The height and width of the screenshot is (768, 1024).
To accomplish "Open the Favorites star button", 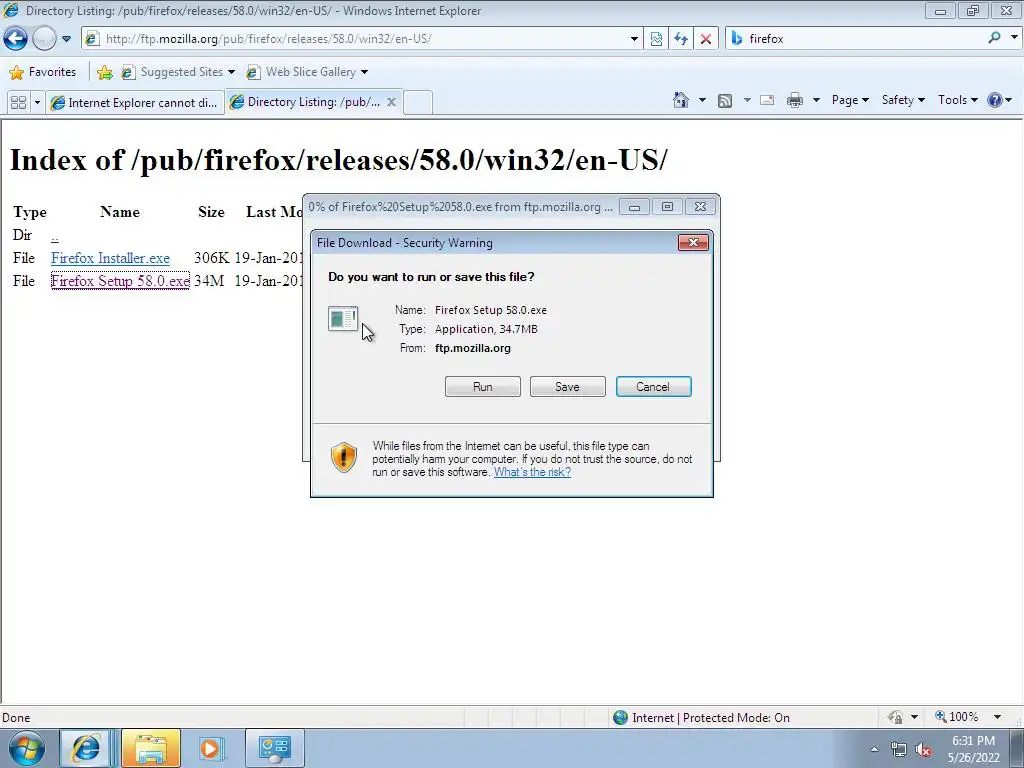I will (x=43, y=72).
